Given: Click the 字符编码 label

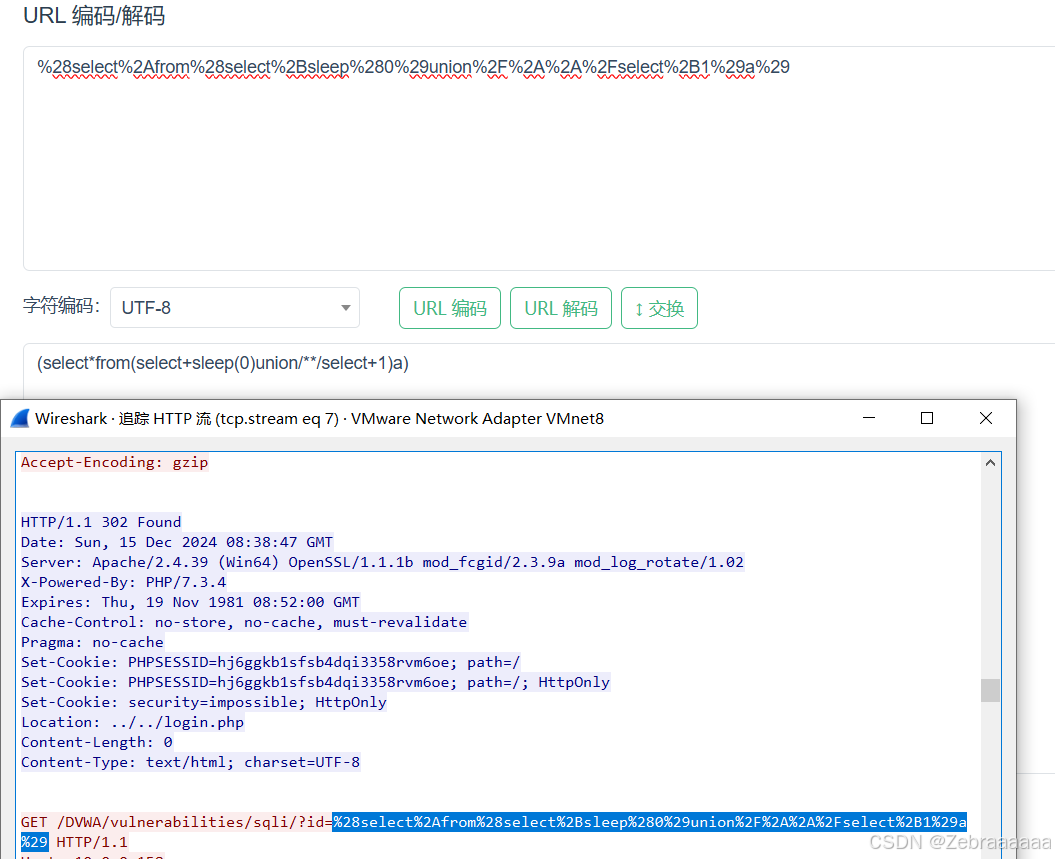Looking at the screenshot, I should pos(61,306).
